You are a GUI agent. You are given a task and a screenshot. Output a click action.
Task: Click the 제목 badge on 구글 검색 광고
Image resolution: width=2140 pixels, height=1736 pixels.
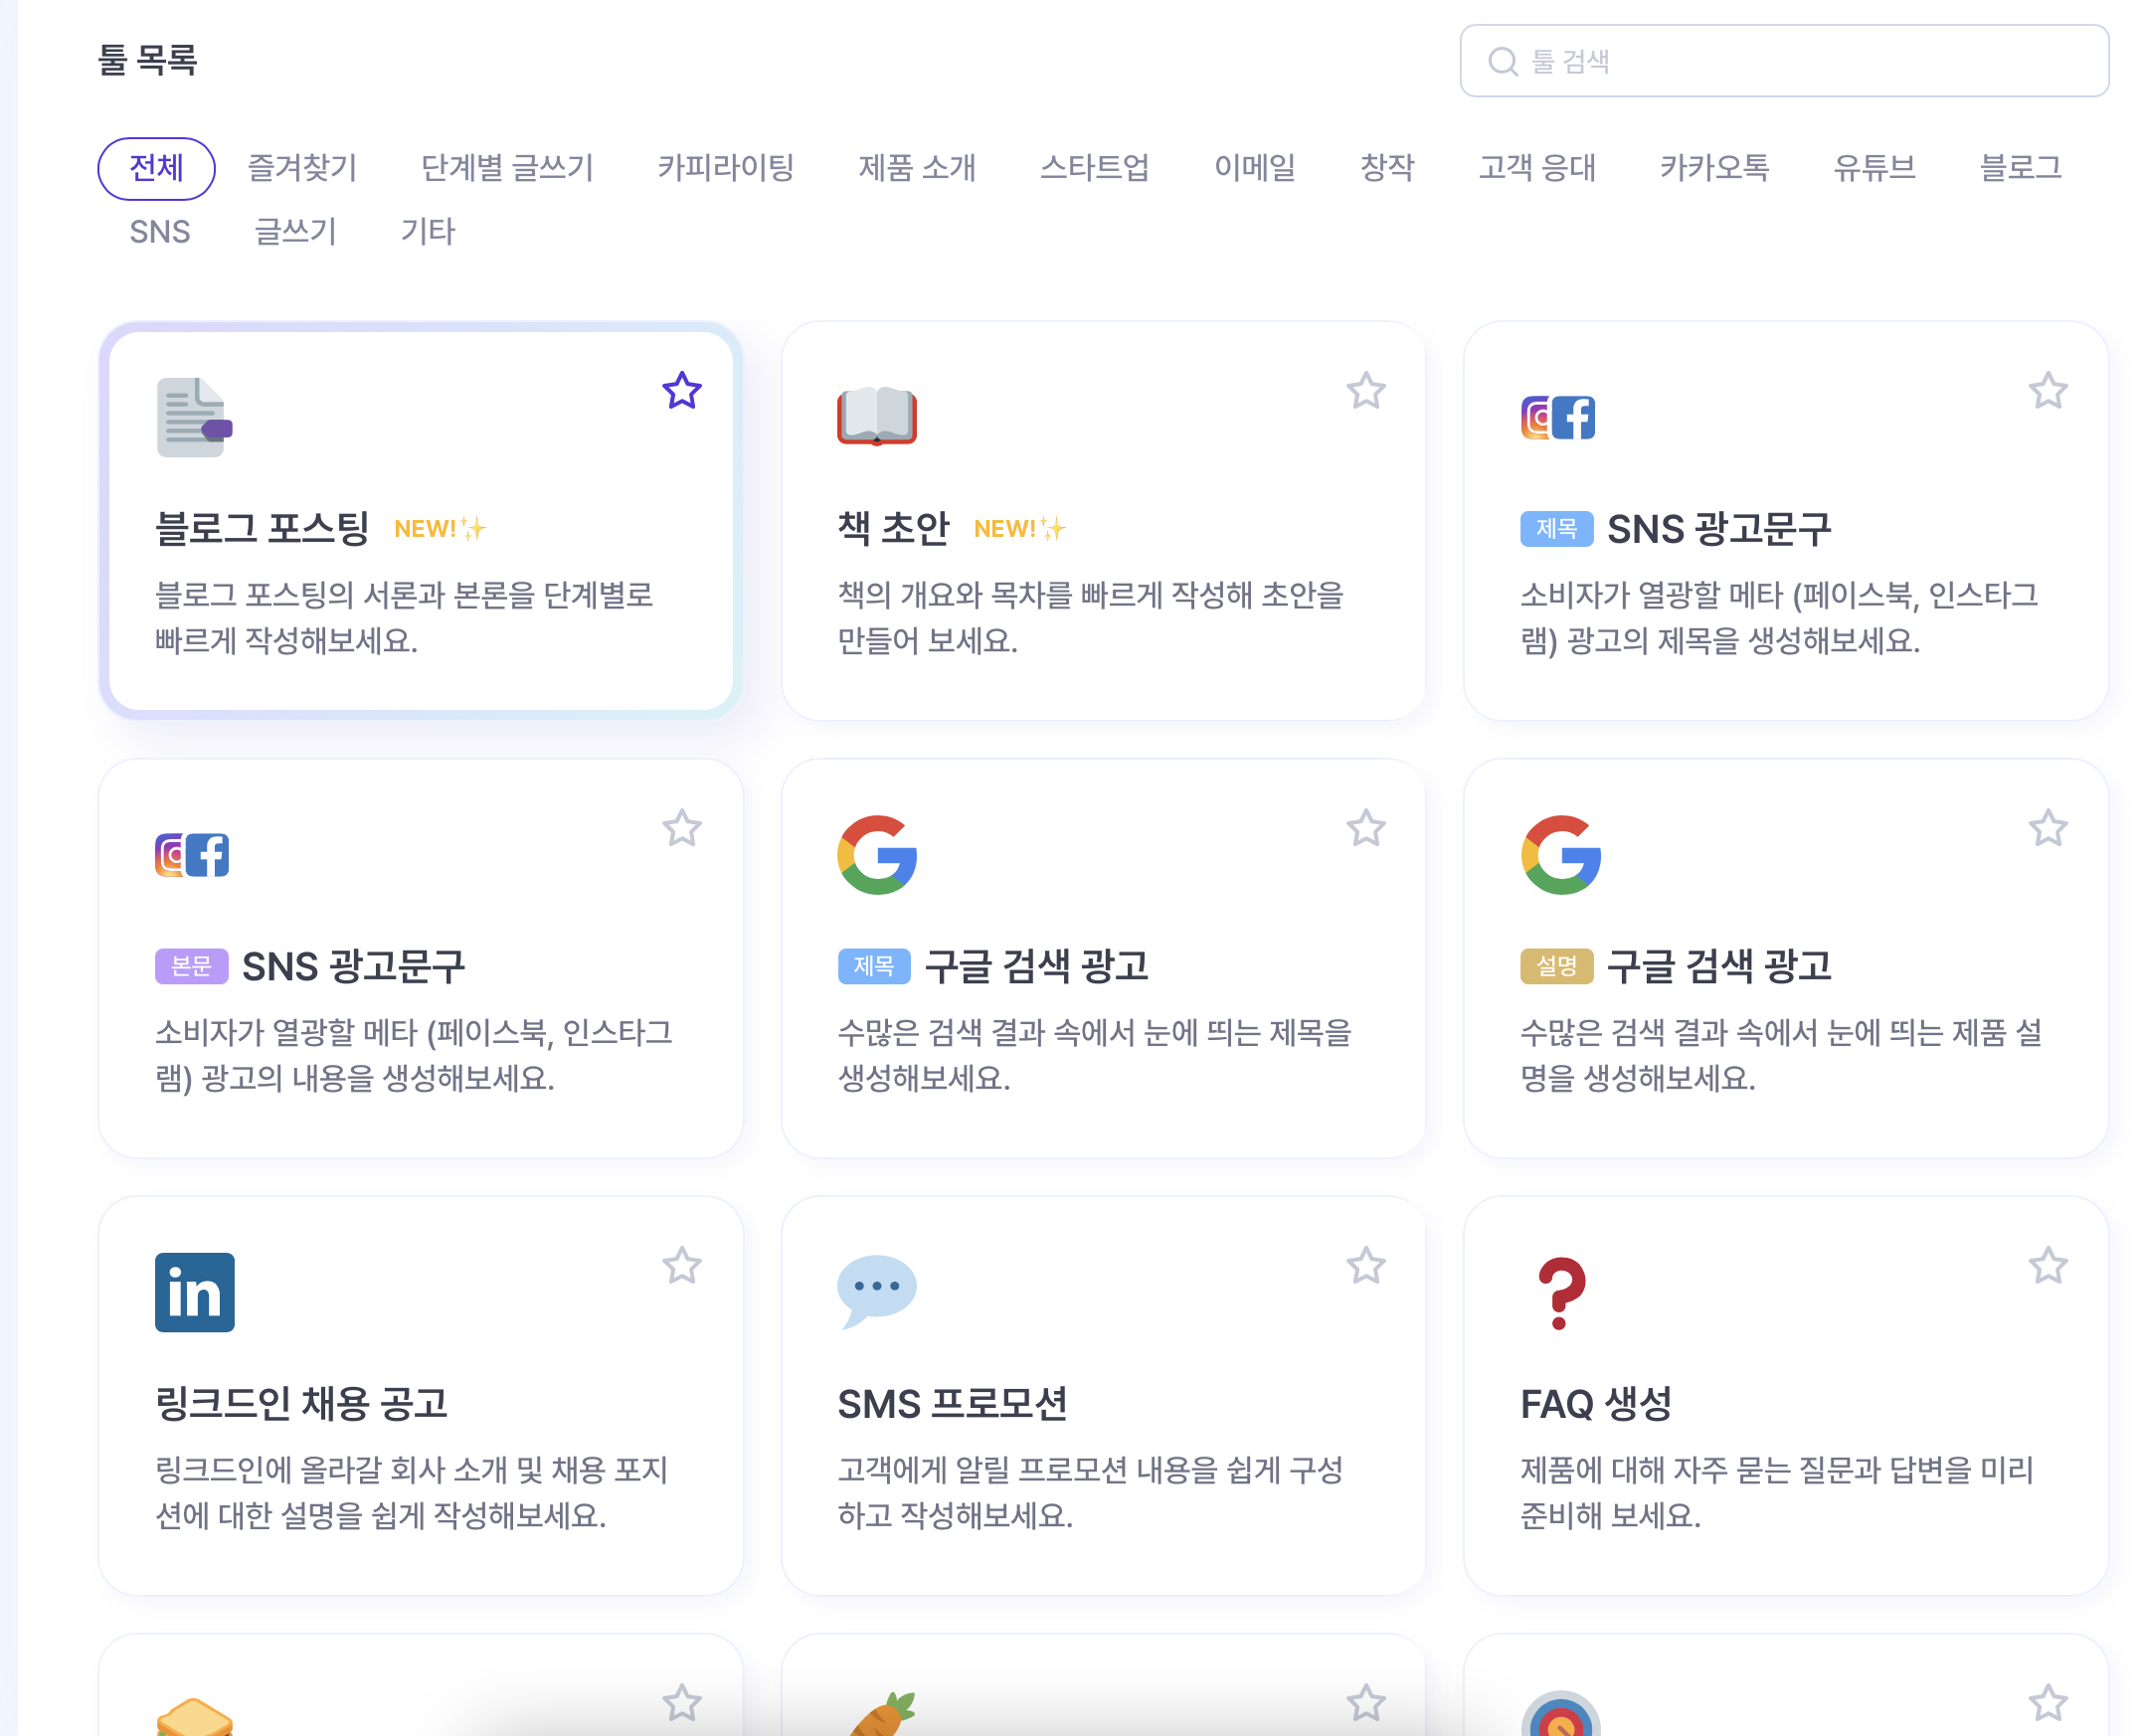pyautogui.click(x=874, y=966)
